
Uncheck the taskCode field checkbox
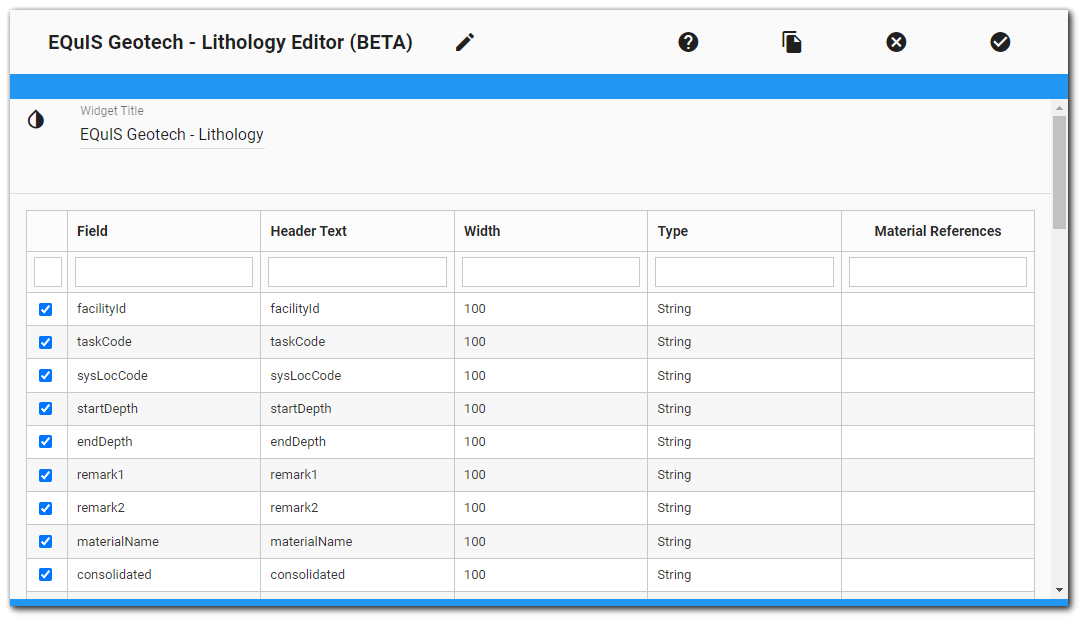45,342
